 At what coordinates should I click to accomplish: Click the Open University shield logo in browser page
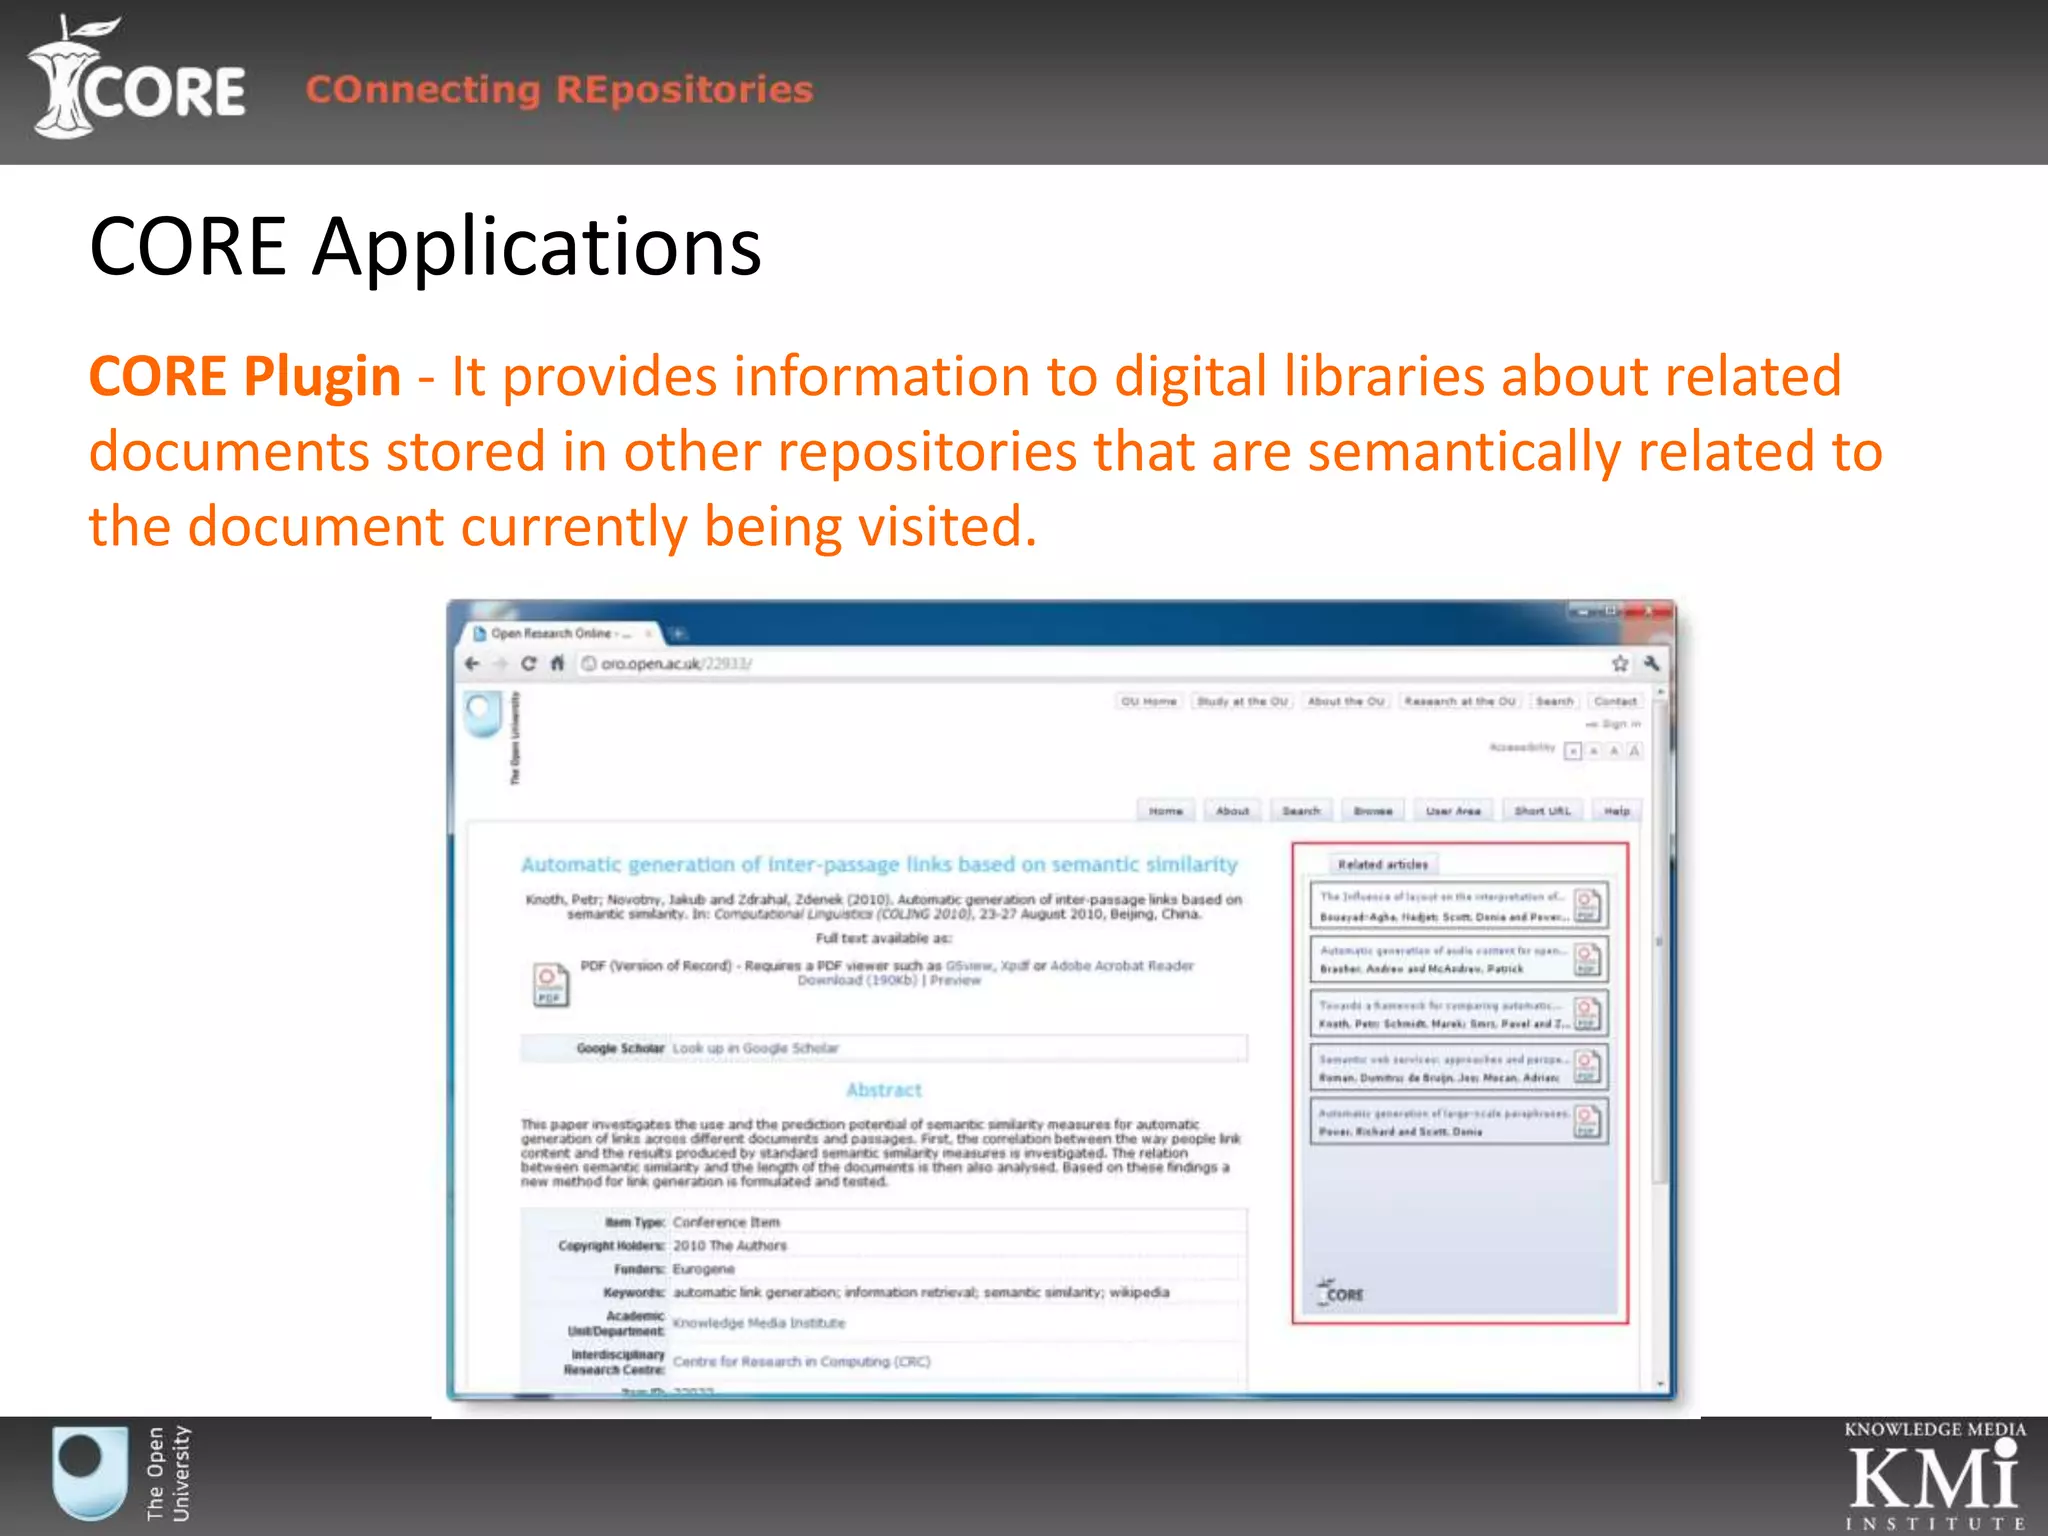[x=483, y=716]
